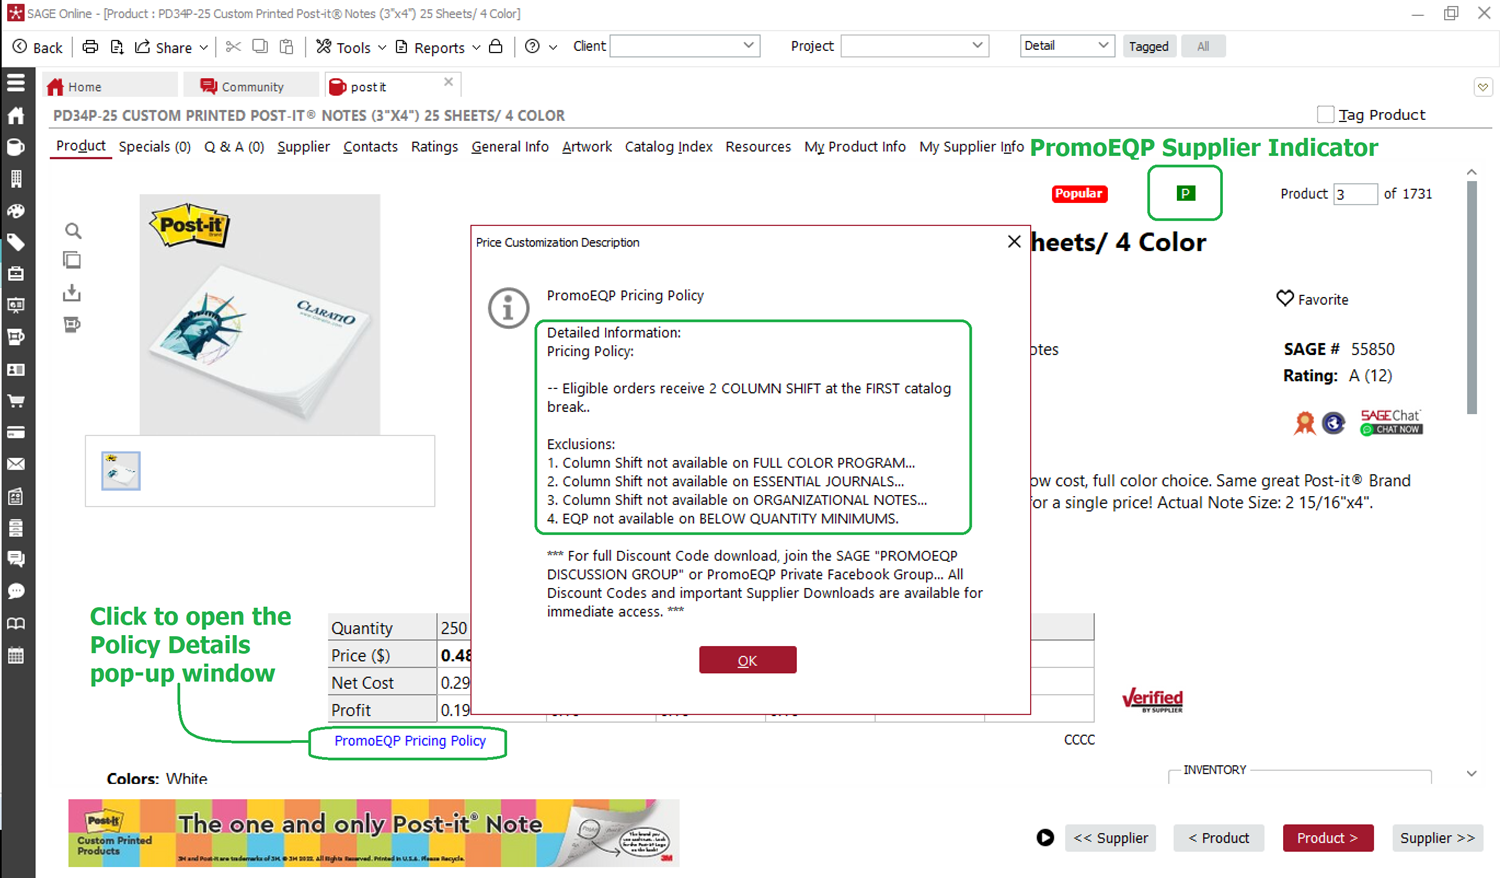Image resolution: width=1500 pixels, height=878 pixels.
Task: Open the sidebar hamburger menu
Action: tap(16, 83)
